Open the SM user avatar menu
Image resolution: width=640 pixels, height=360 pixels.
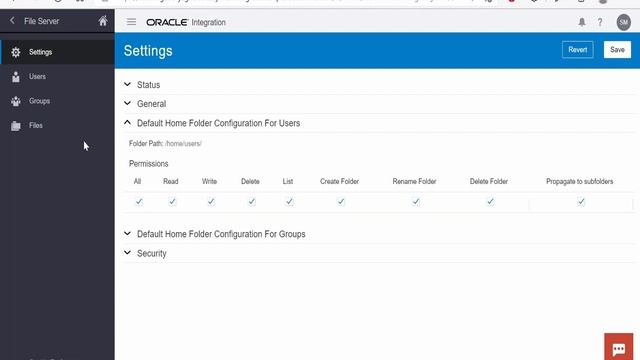(623, 22)
